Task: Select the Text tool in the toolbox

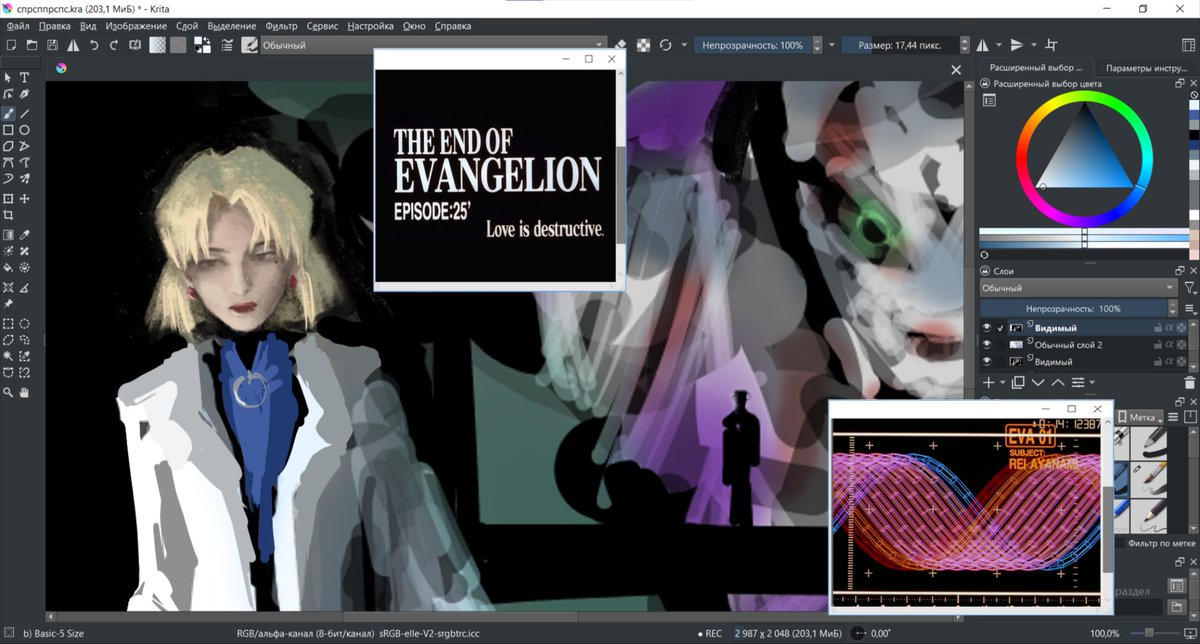Action: click(25, 77)
